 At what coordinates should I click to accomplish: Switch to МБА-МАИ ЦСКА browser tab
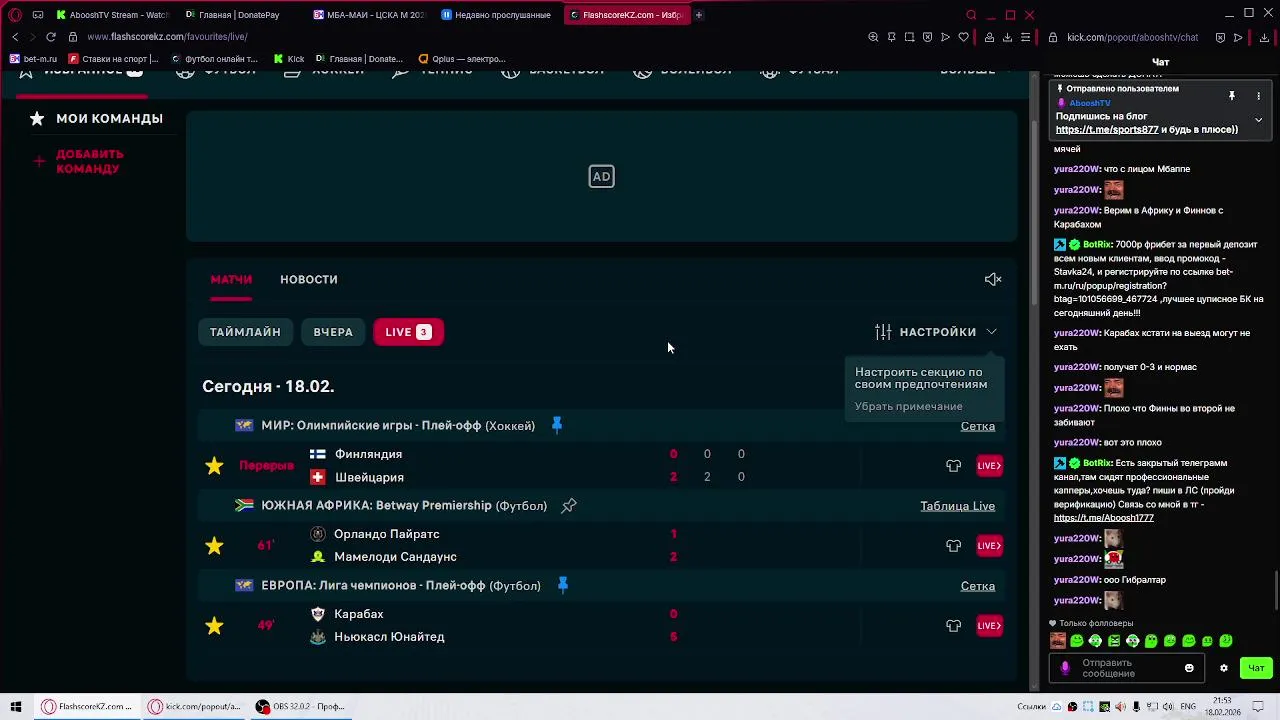[x=369, y=15]
